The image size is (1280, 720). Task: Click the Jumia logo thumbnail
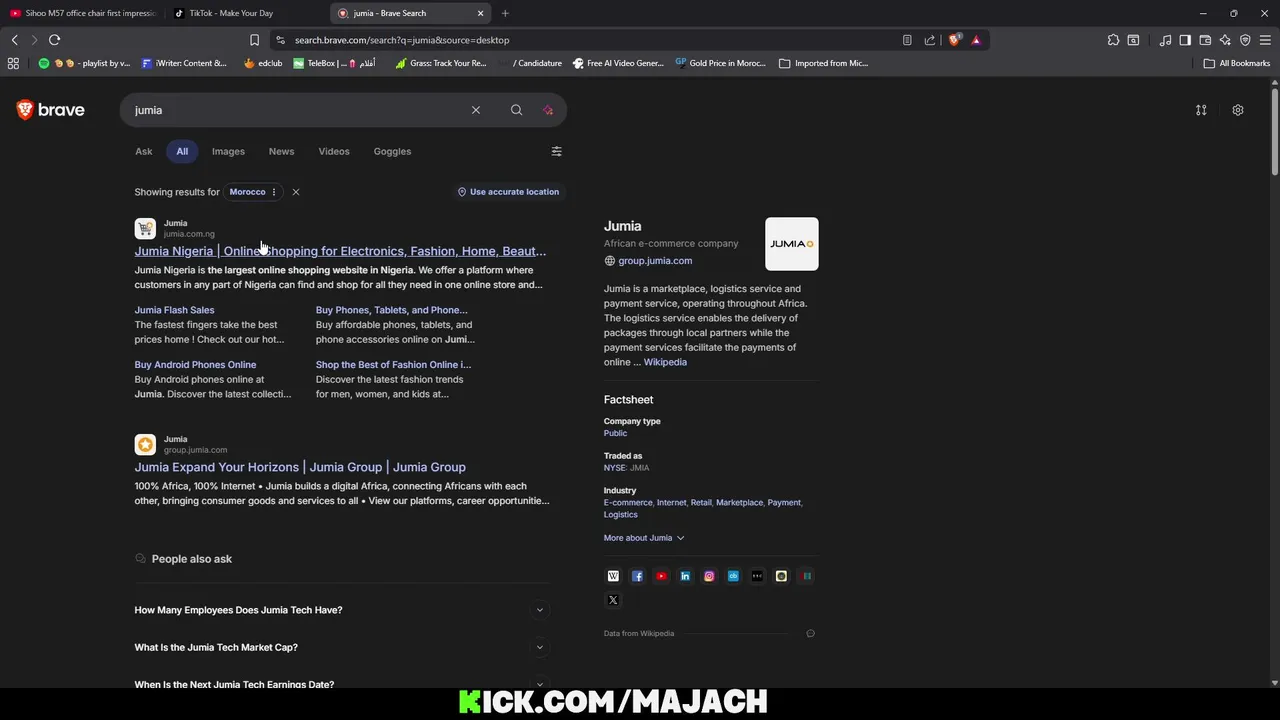pyautogui.click(x=792, y=244)
